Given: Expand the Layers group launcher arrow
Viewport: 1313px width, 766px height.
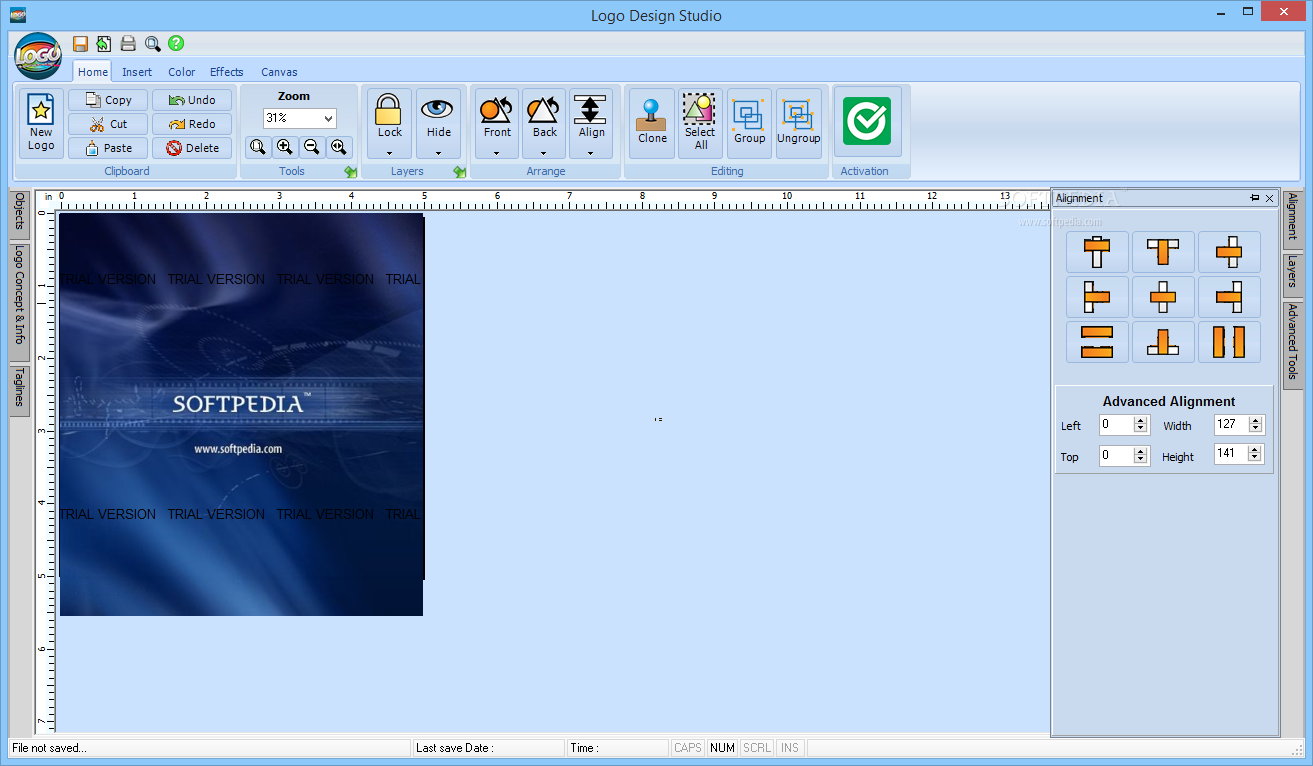Looking at the screenshot, I should click(459, 172).
